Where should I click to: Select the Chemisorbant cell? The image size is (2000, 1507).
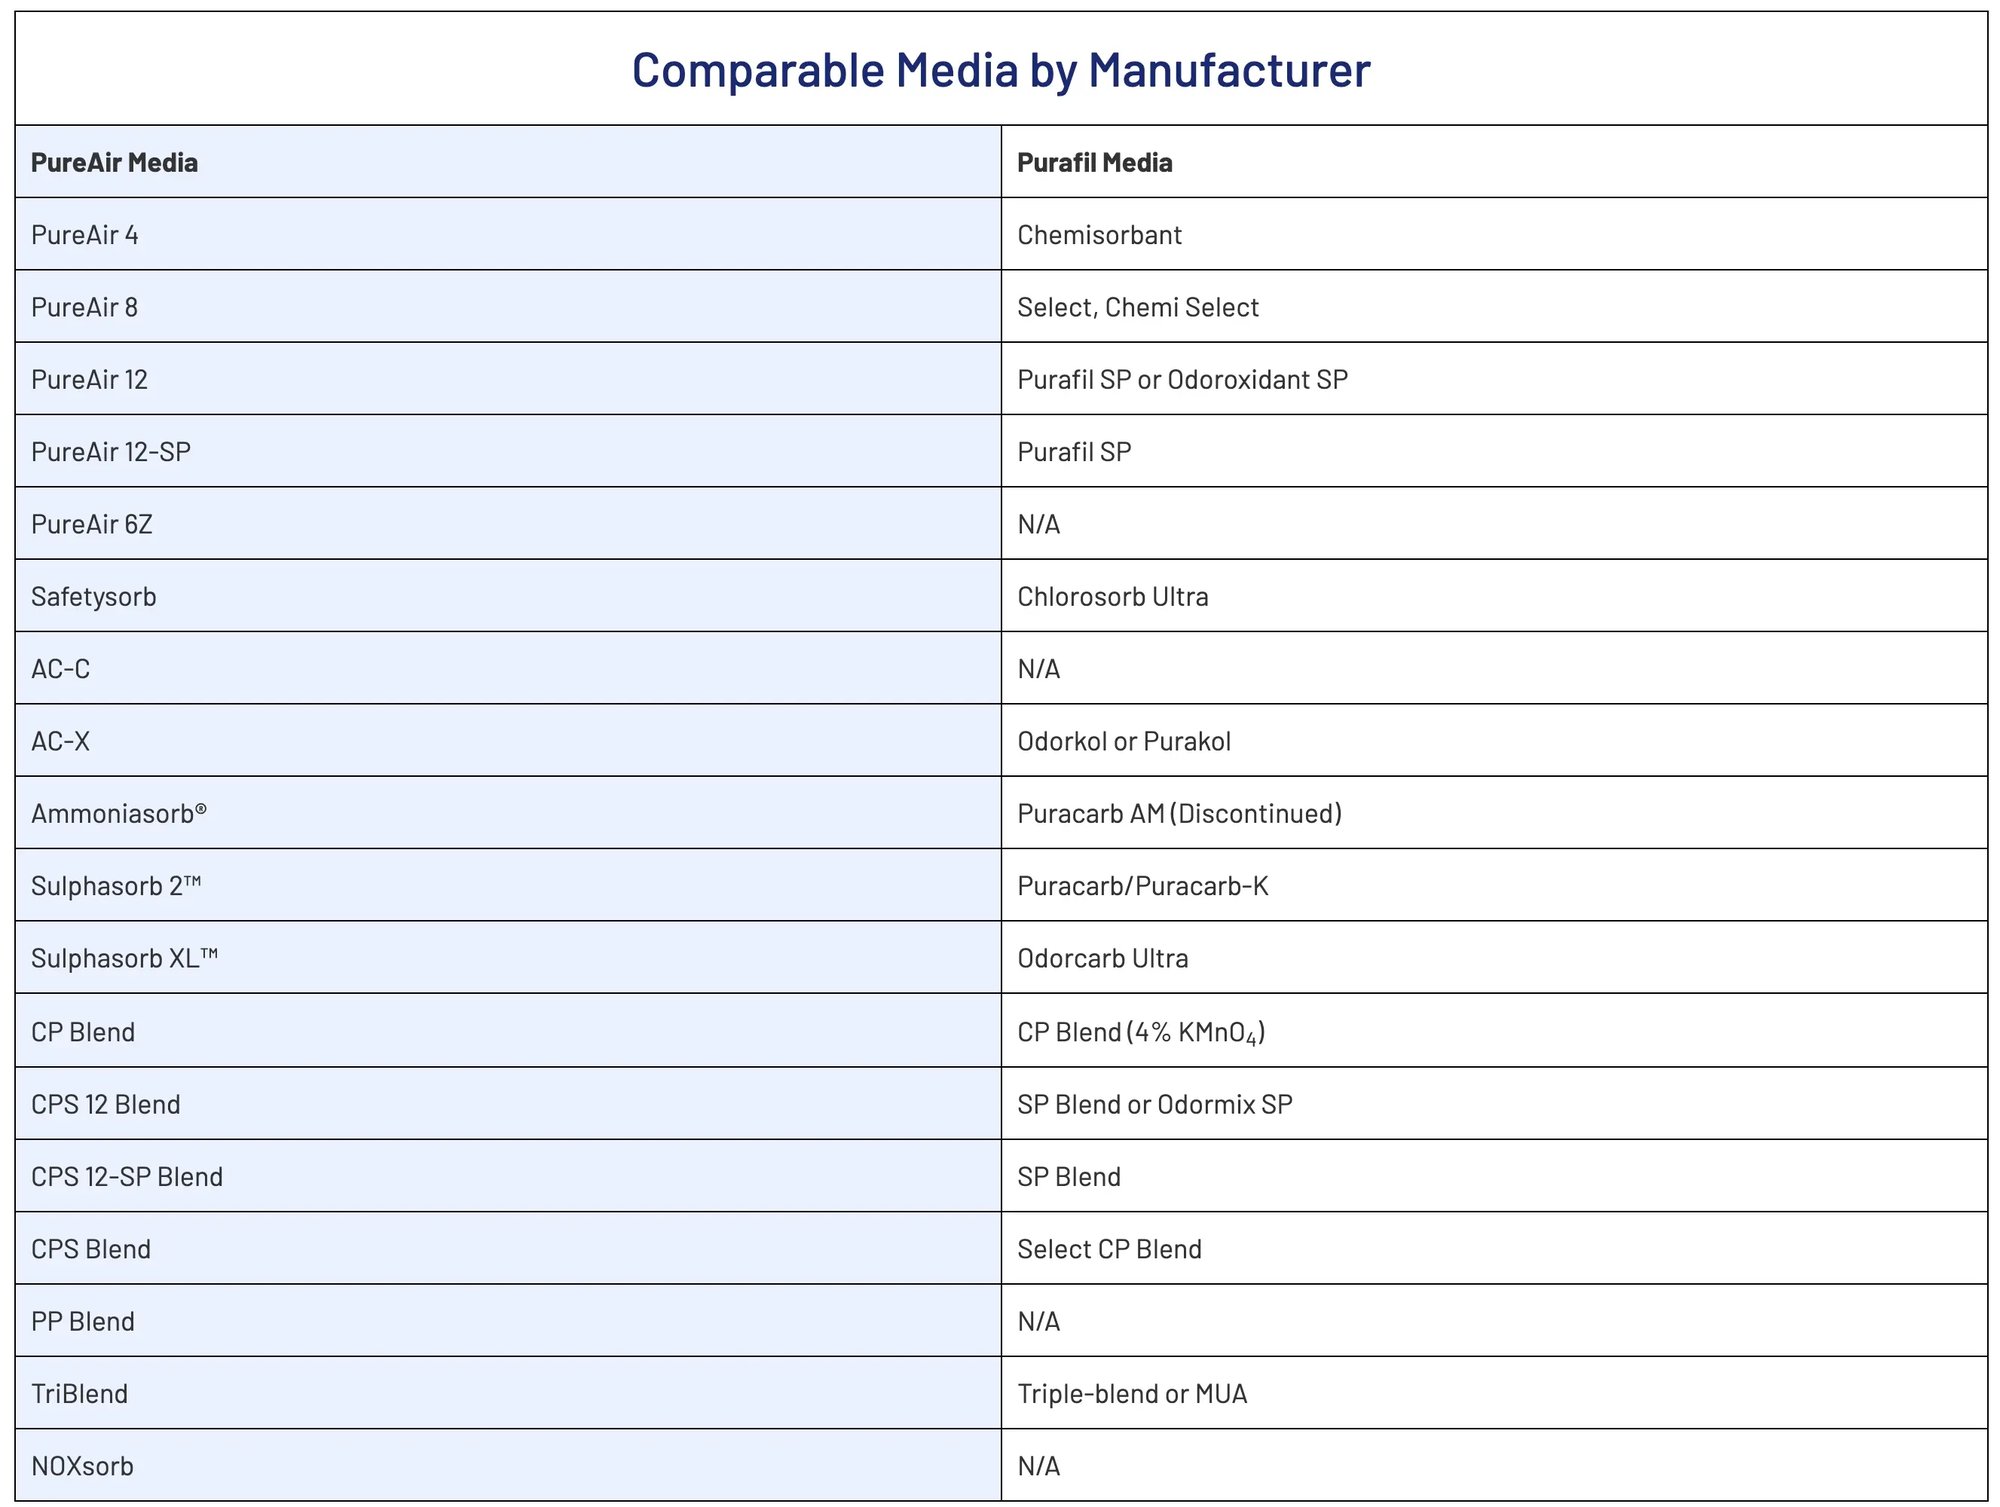(x=1099, y=235)
